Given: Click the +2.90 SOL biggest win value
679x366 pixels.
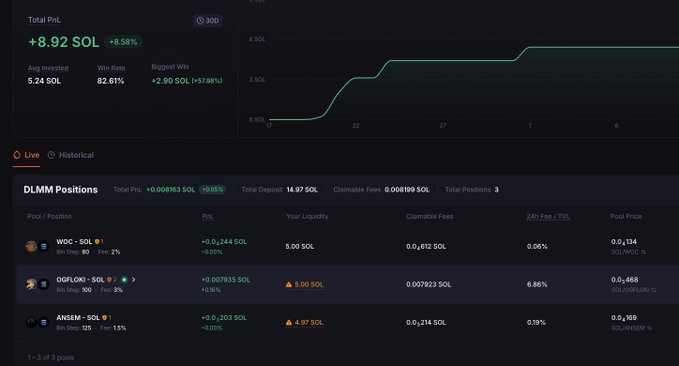Looking at the screenshot, I should coord(170,81).
